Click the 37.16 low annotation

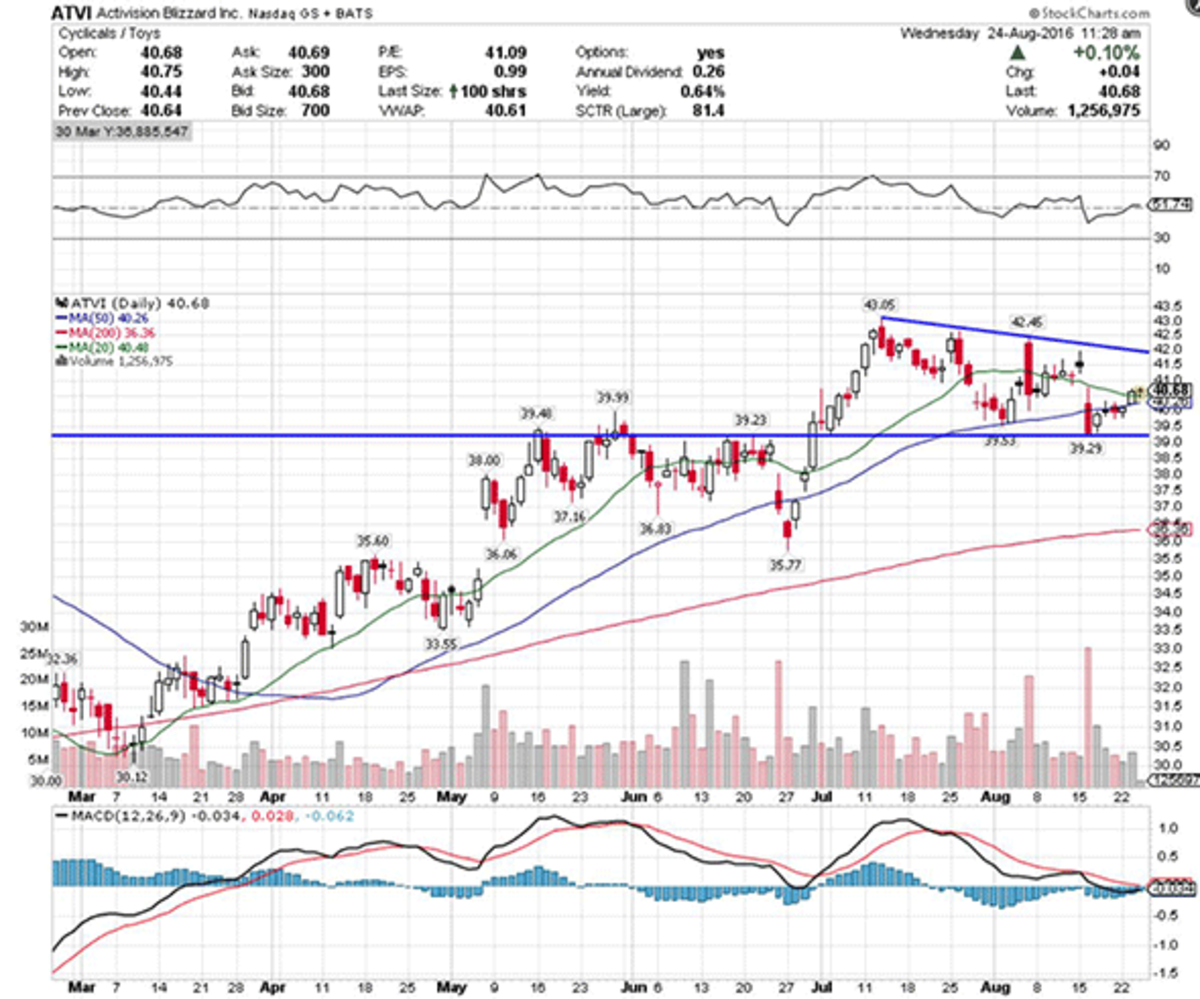pyautogui.click(x=570, y=516)
